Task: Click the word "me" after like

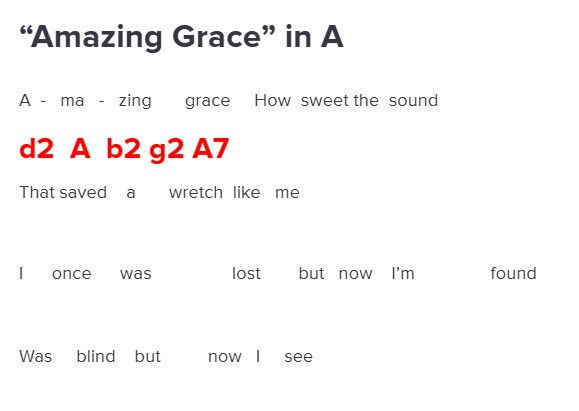Action: [287, 193]
